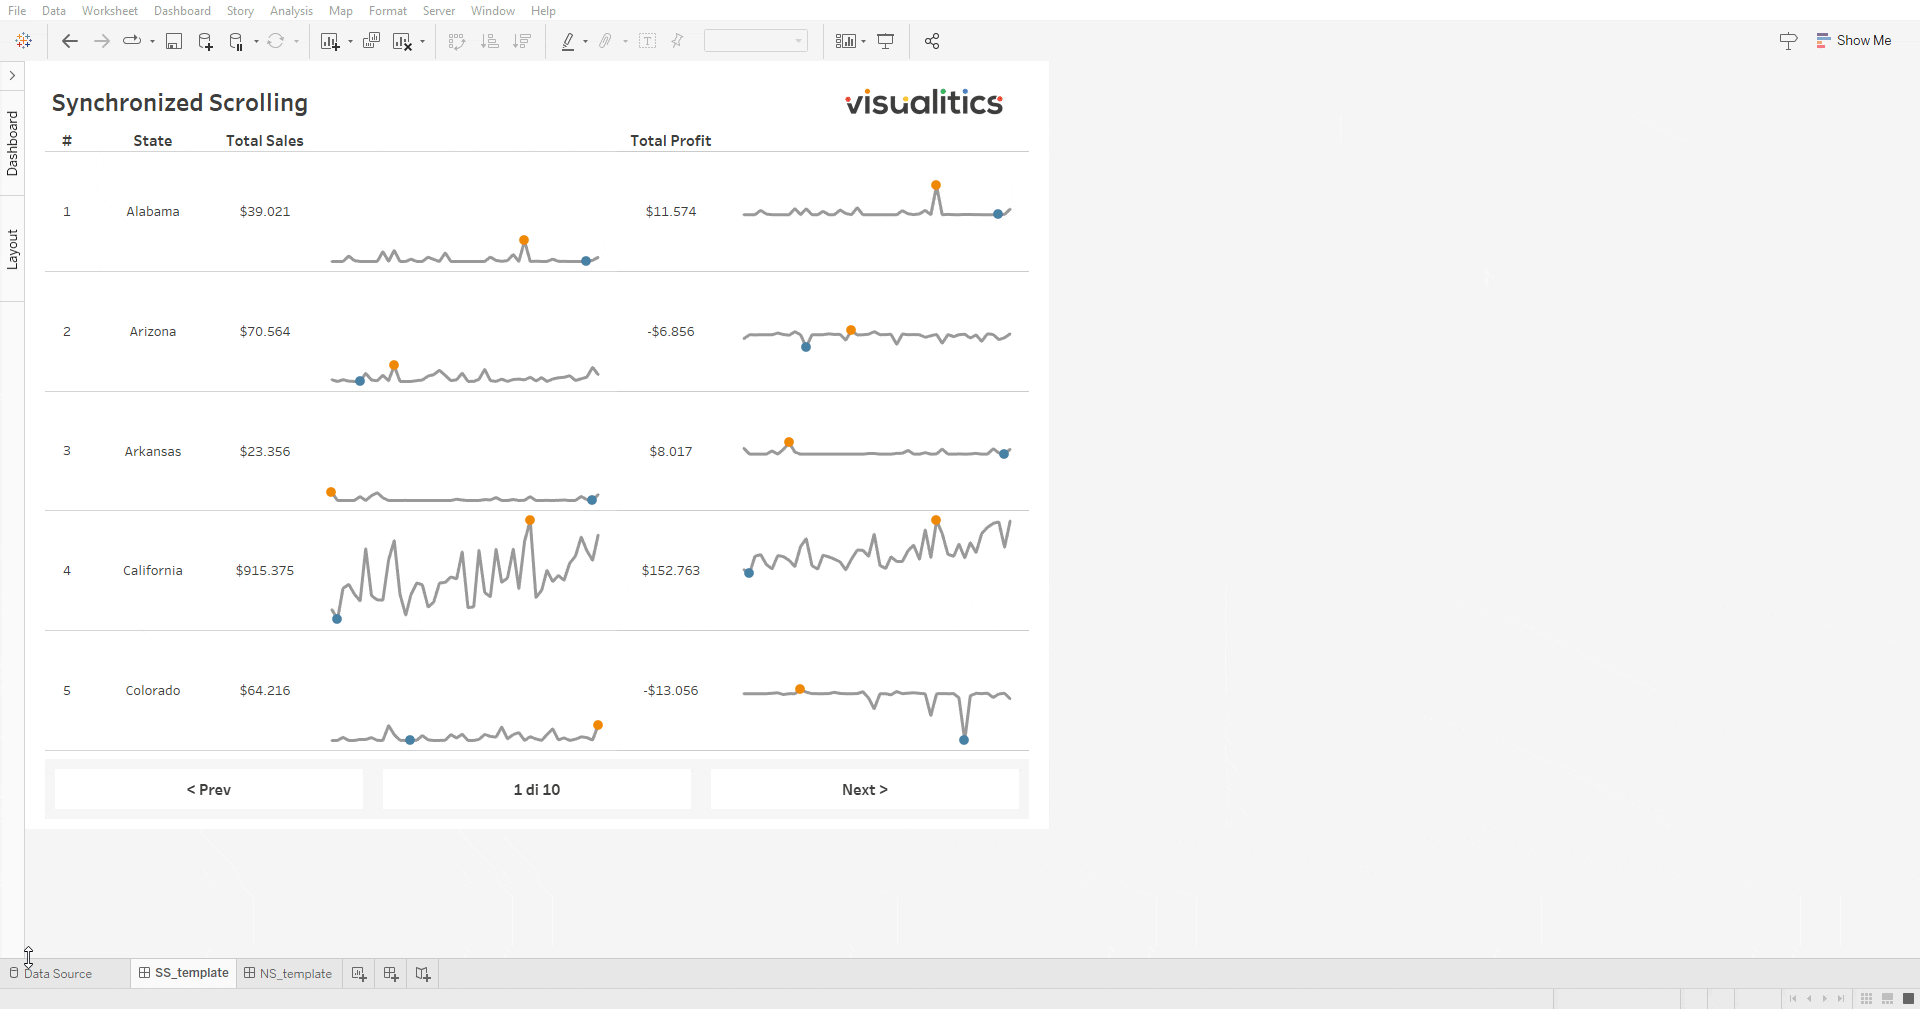Click the Pause Auto Updates icon
Viewport: 1920px width, 1009px height.
(x=237, y=41)
